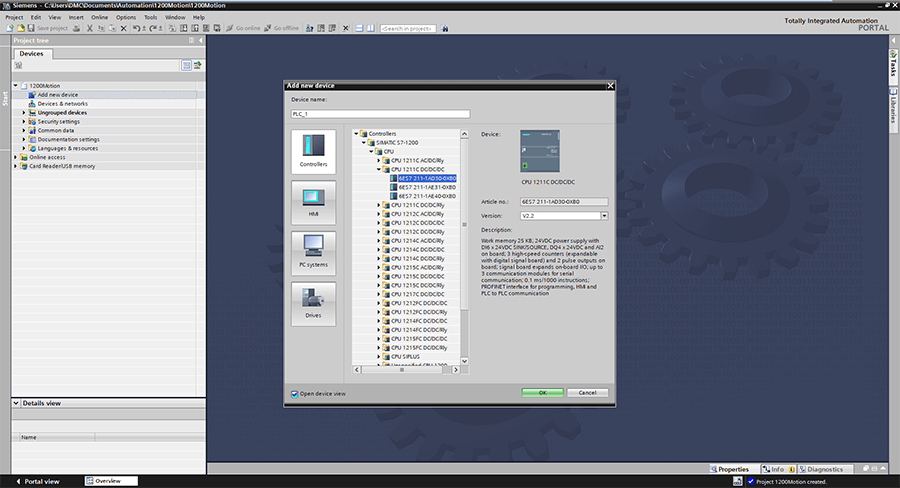This screenshot has height=488, width=900.
Task: Select article 6ES7 211-1AE40-0XB0
Action: tap(427, 196)
